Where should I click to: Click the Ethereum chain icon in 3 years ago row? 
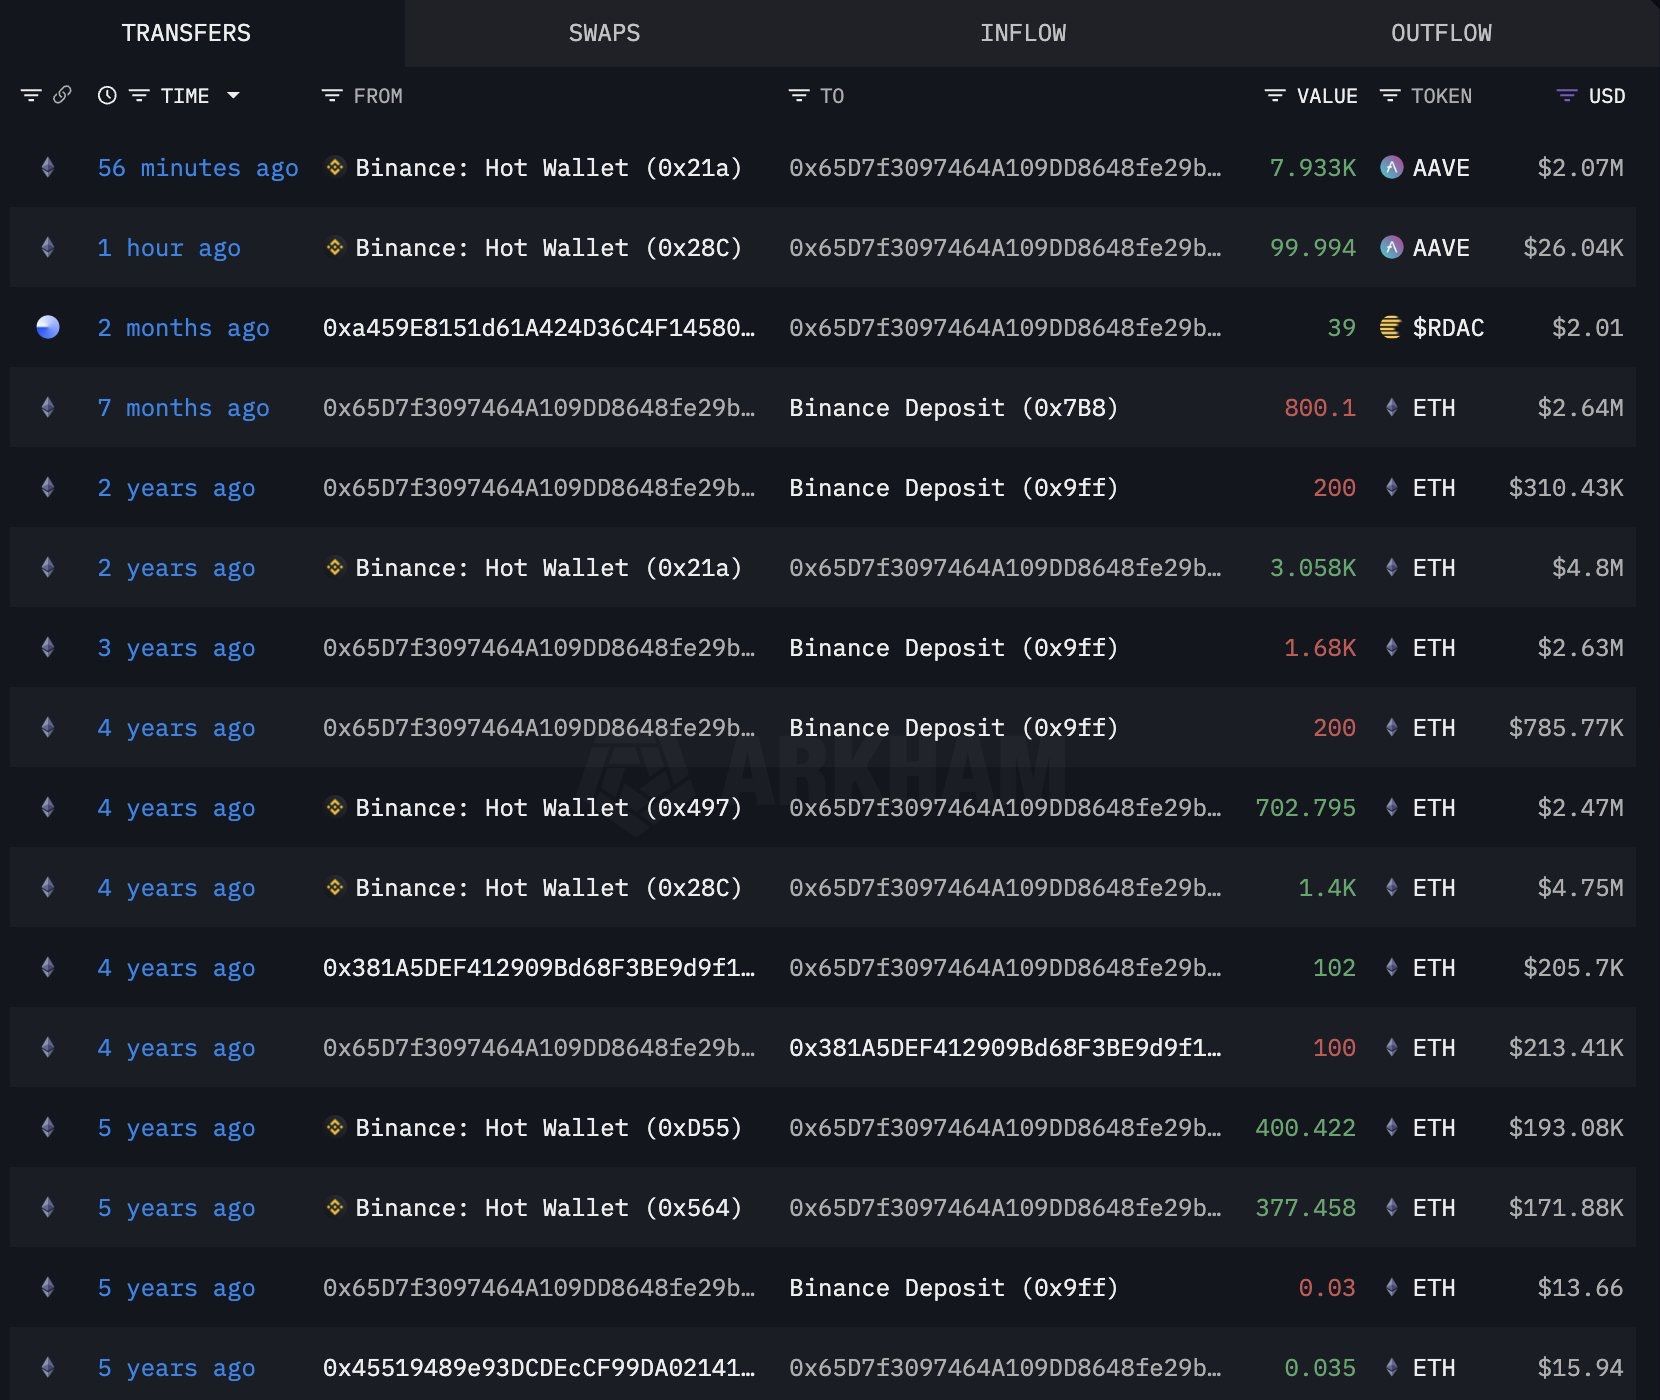tap(48, 647)
